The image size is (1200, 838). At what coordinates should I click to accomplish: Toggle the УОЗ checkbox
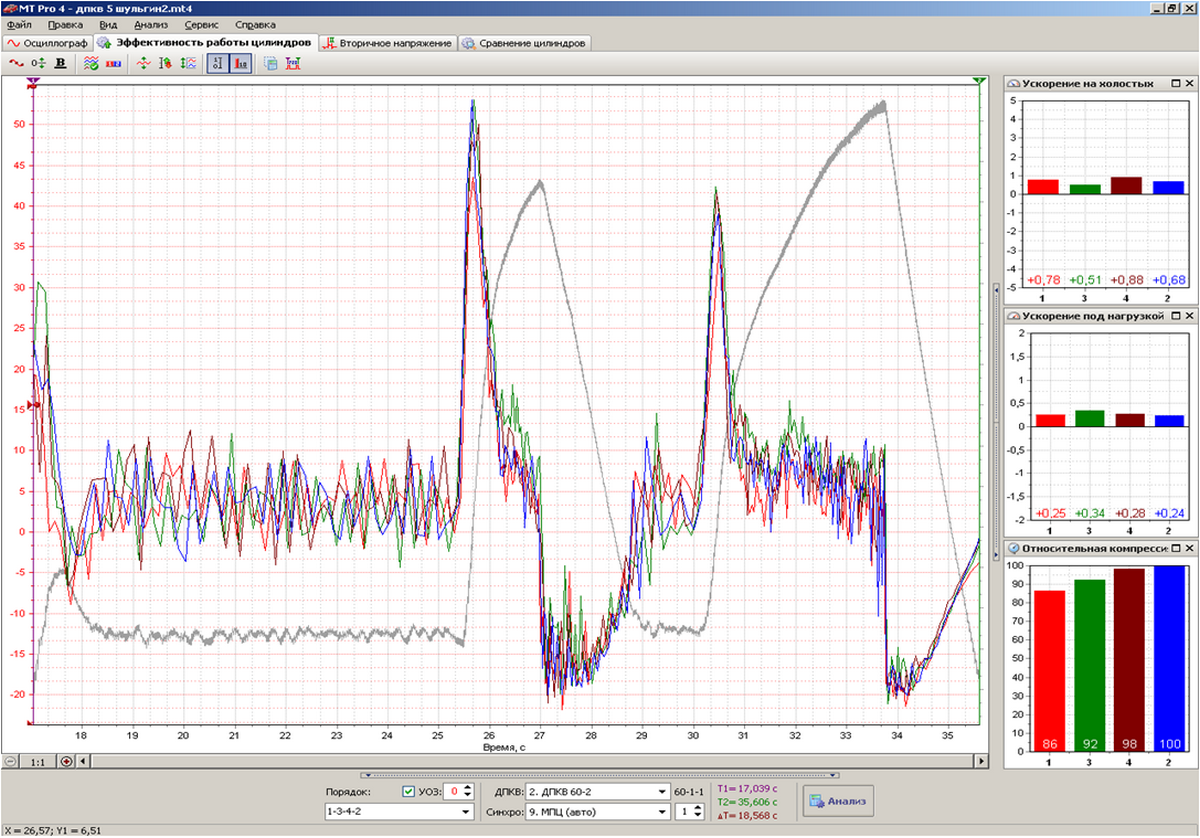tap(408, 792)
